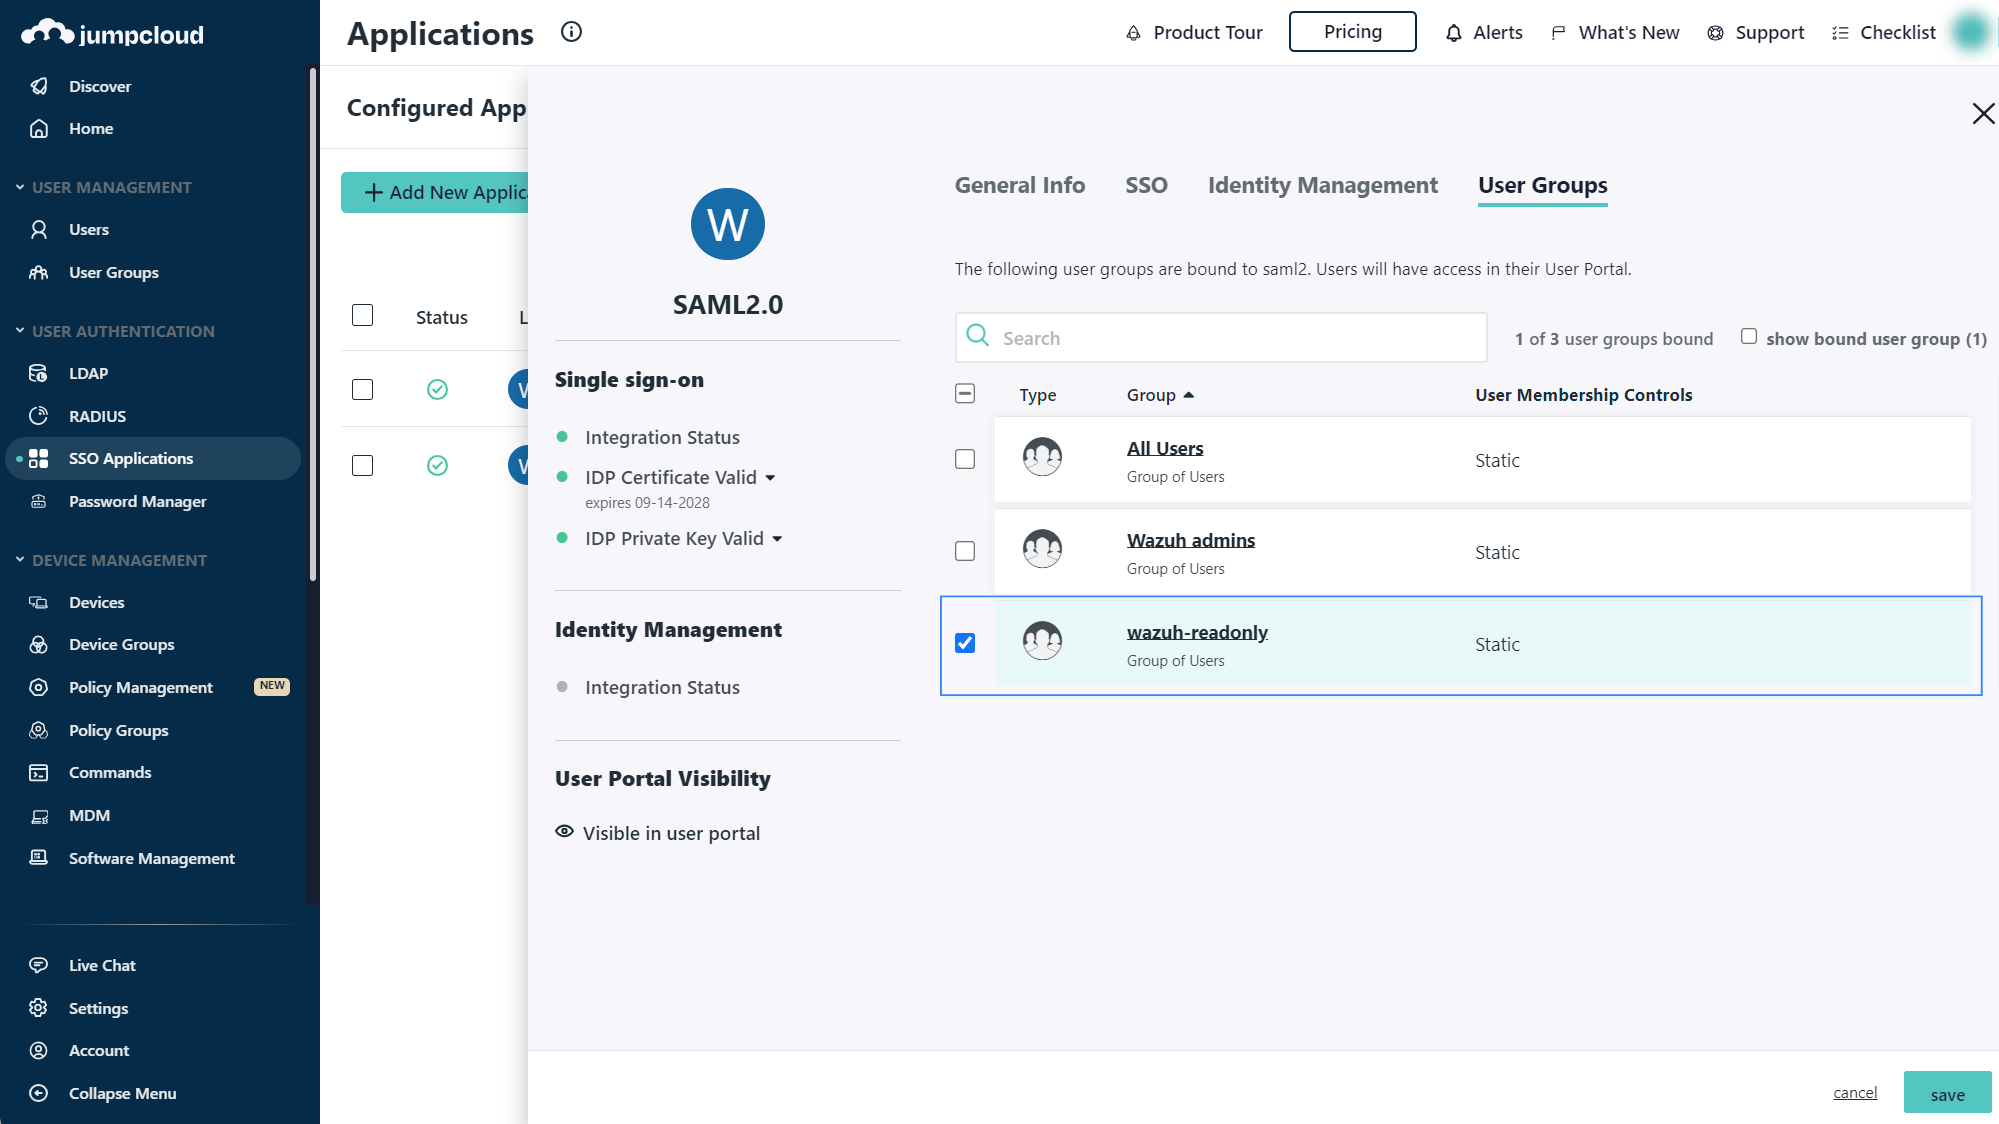Enable show bound user group checkbox
This screenshot has height=1124, width=1999.
[x=1749, y=337]
